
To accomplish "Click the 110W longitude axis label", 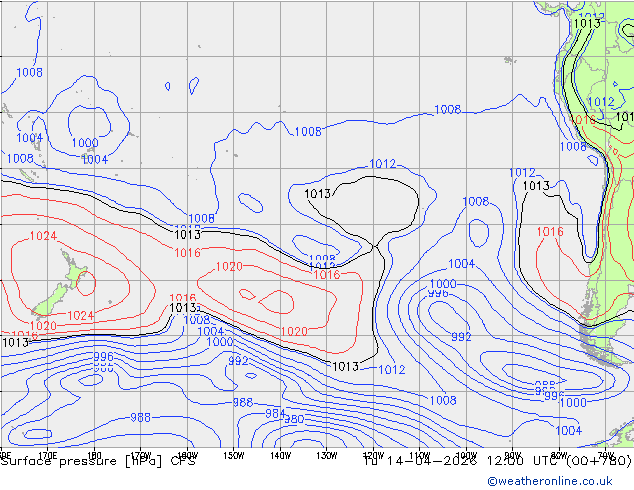I will coord(420,456).
